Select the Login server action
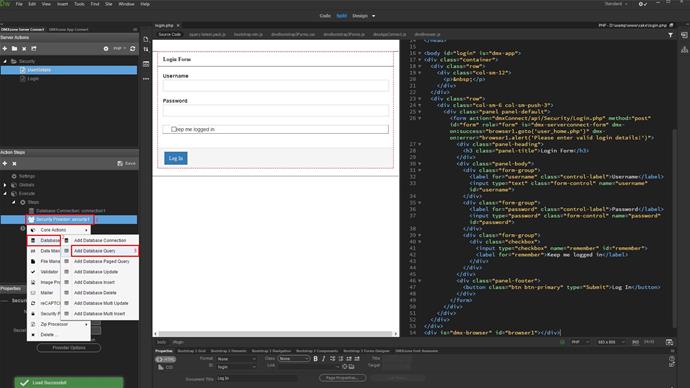Screen dimensions: 690x388 pyautogui.click(x=33, y=78)
